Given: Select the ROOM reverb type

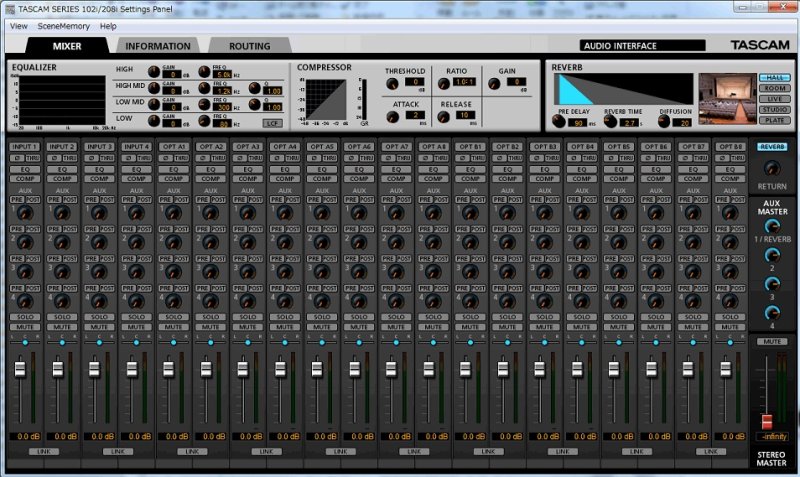Looking at the screenshot, I should (x=775, y=88).
